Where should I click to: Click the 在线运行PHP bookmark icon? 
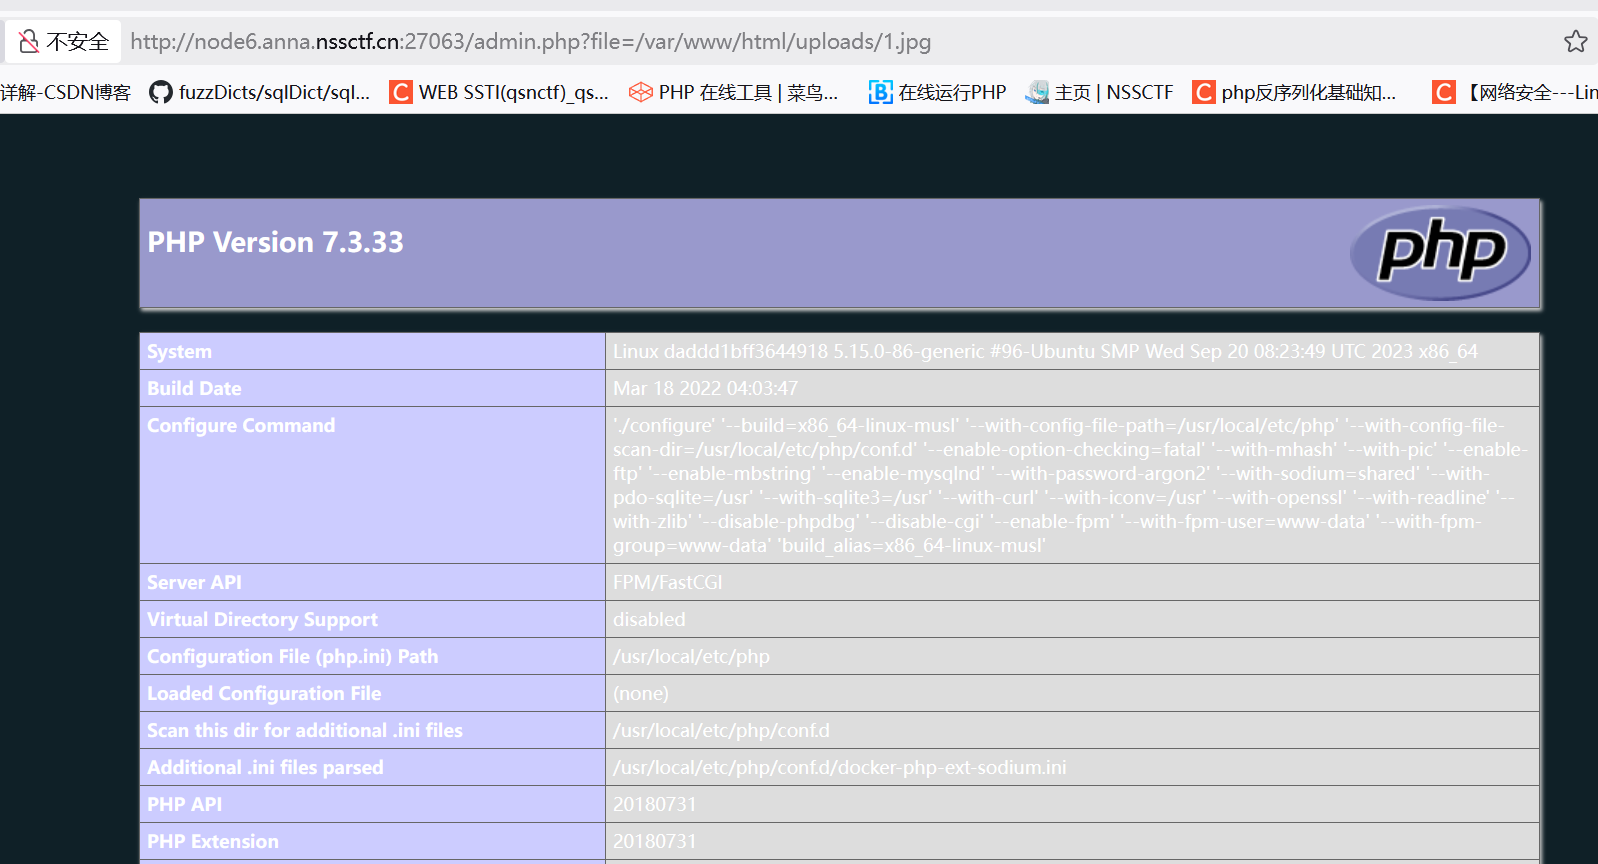point(880,92)
